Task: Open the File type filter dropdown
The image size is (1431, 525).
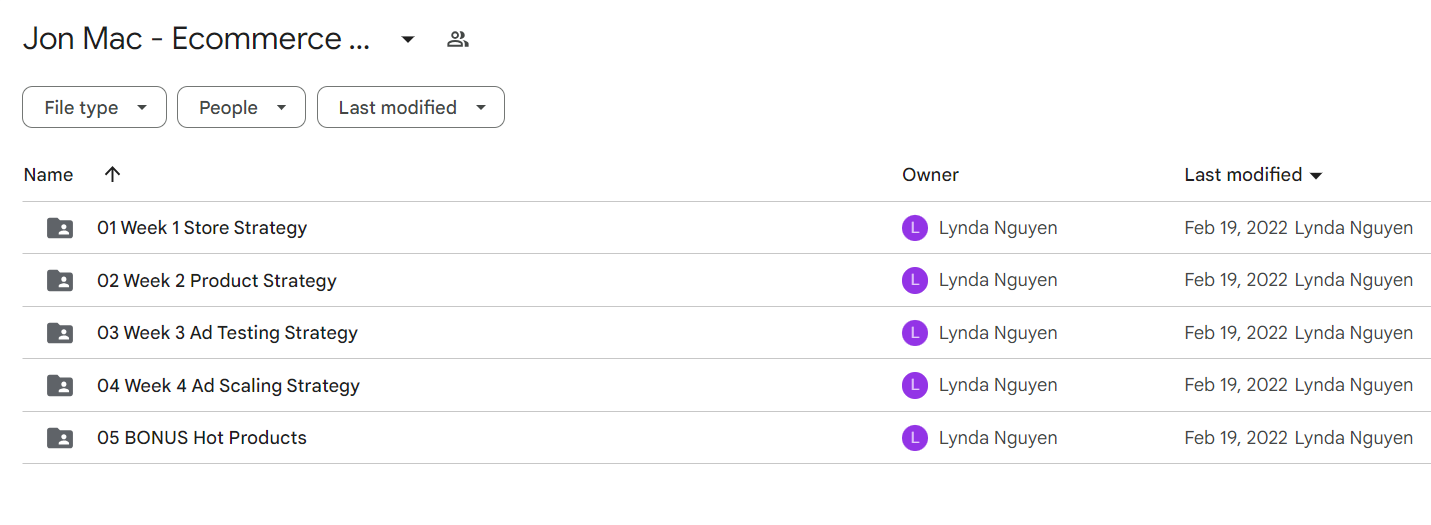Action: [94, 107]
